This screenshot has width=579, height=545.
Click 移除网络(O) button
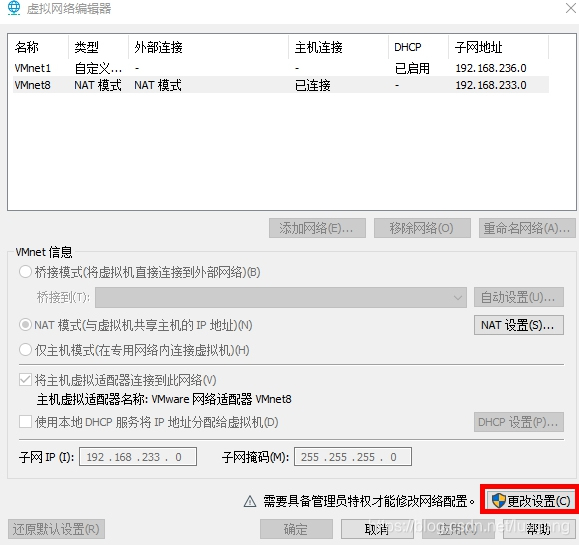point(422,228)
